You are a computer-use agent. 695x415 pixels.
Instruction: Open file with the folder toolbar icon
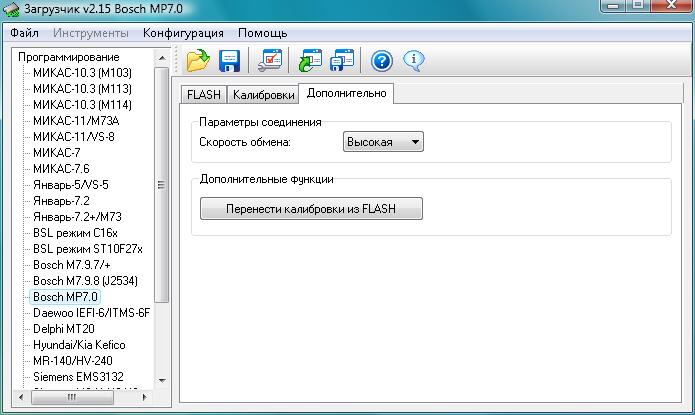pyautogui.click(x=198, y=61)
